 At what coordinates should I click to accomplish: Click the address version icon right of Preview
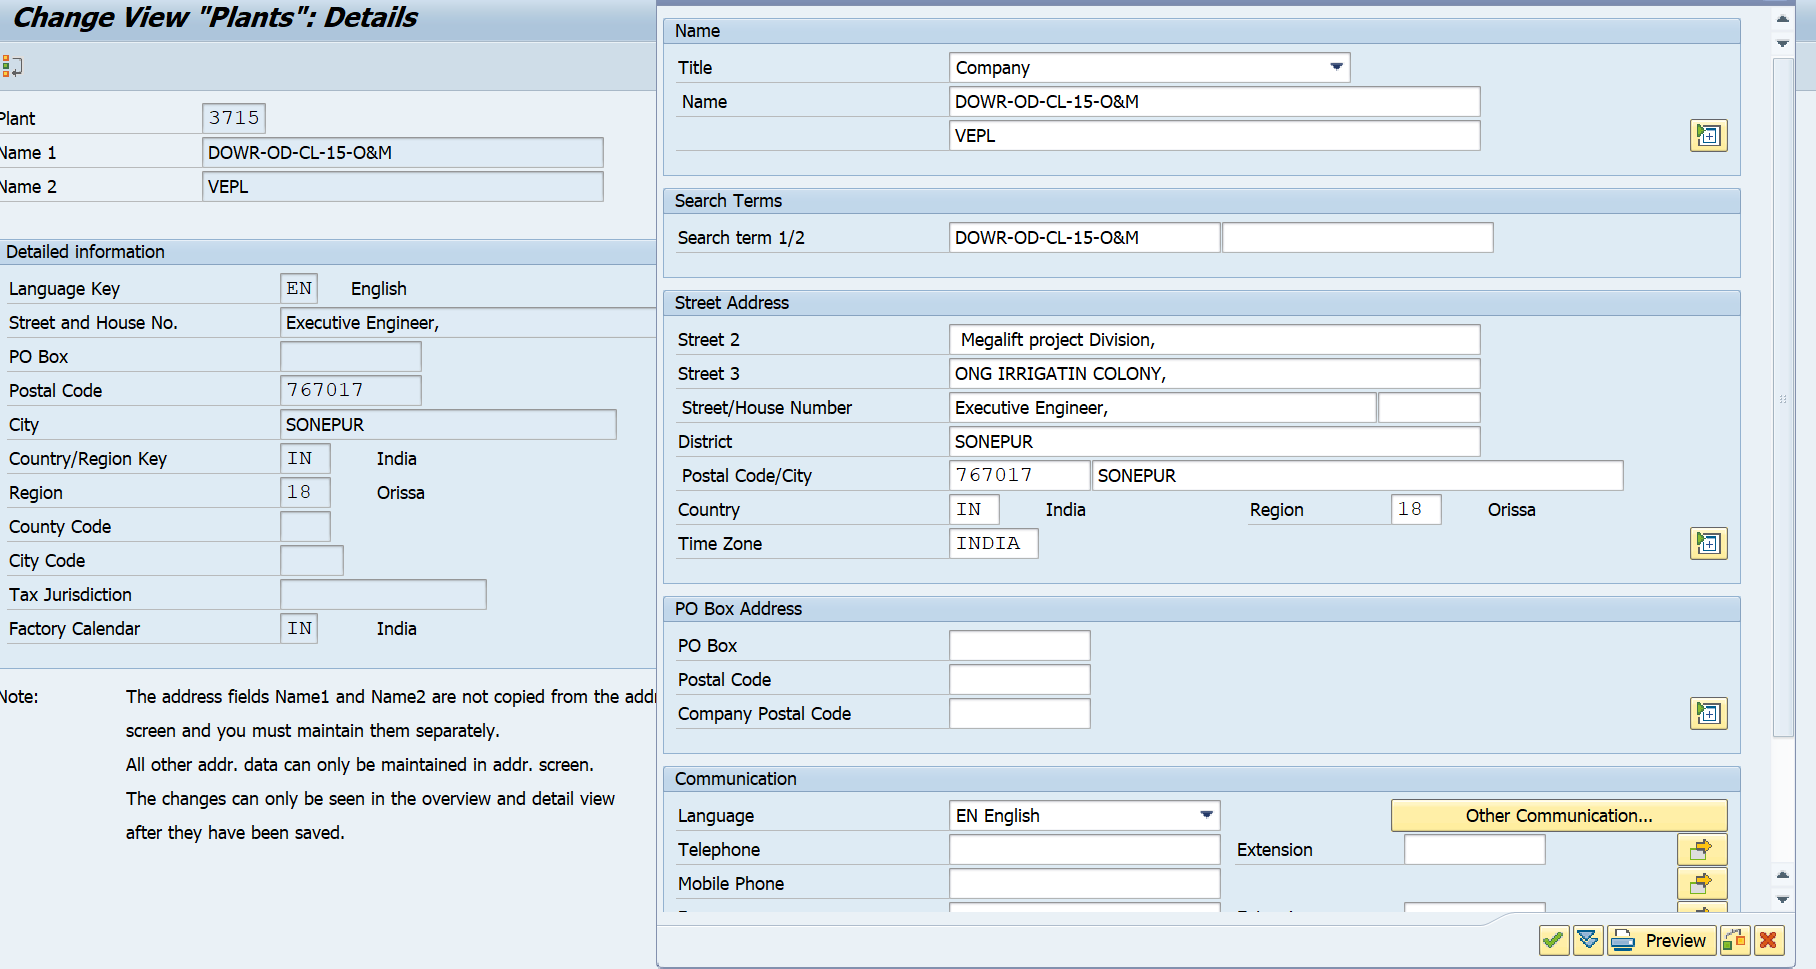(1735, 941)
